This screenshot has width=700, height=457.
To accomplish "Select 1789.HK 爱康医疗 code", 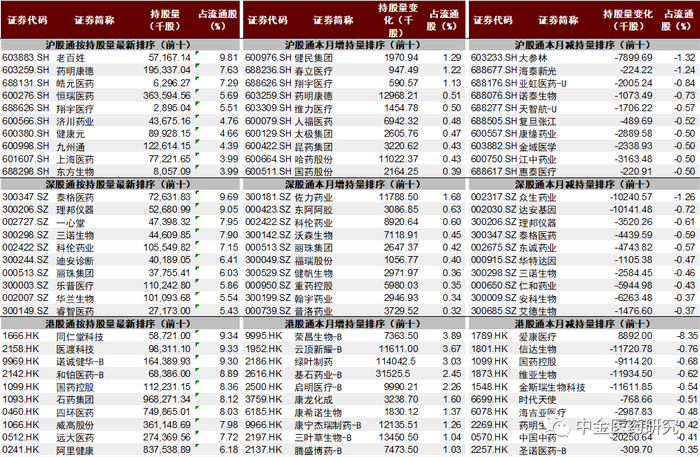I will 489,336.
